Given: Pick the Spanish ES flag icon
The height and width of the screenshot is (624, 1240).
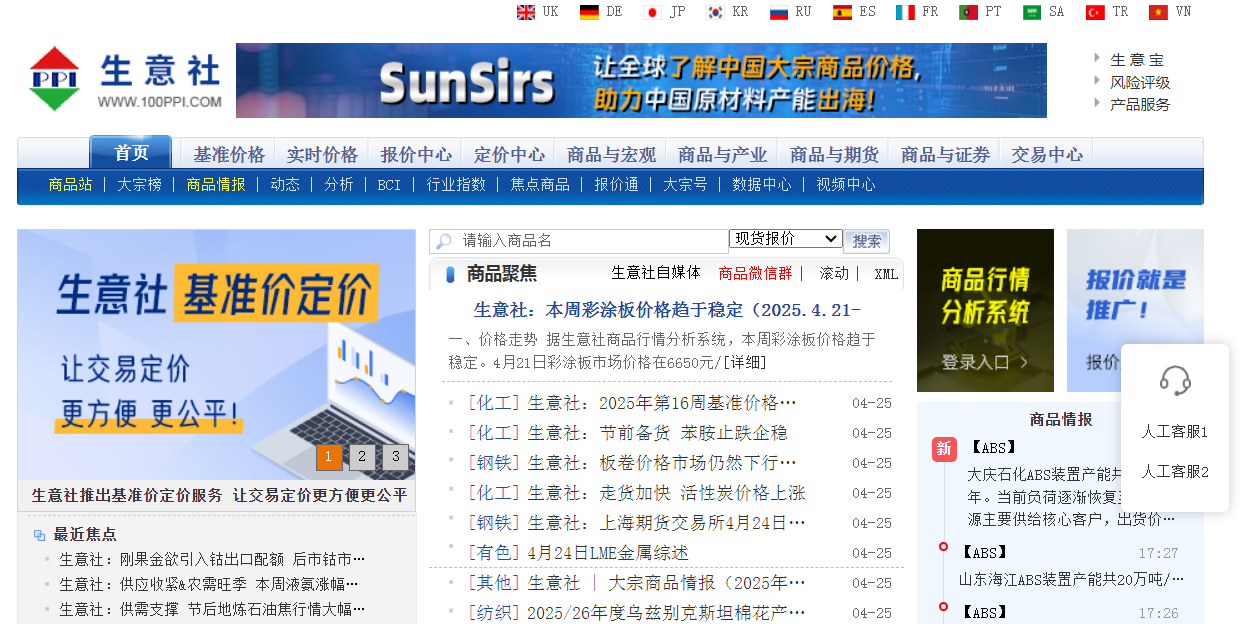Looking at the screenshot, I should pyautogui.click(x=842, y=12).
